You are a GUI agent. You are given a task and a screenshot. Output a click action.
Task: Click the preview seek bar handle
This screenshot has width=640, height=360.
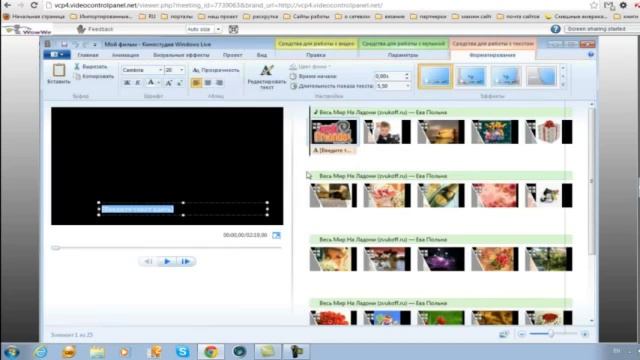click(x=56, y=248)
